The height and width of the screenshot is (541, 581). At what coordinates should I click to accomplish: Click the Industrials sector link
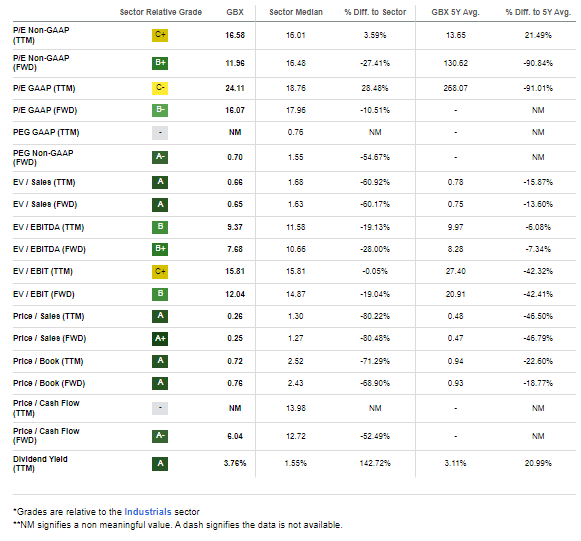point(147,512)
